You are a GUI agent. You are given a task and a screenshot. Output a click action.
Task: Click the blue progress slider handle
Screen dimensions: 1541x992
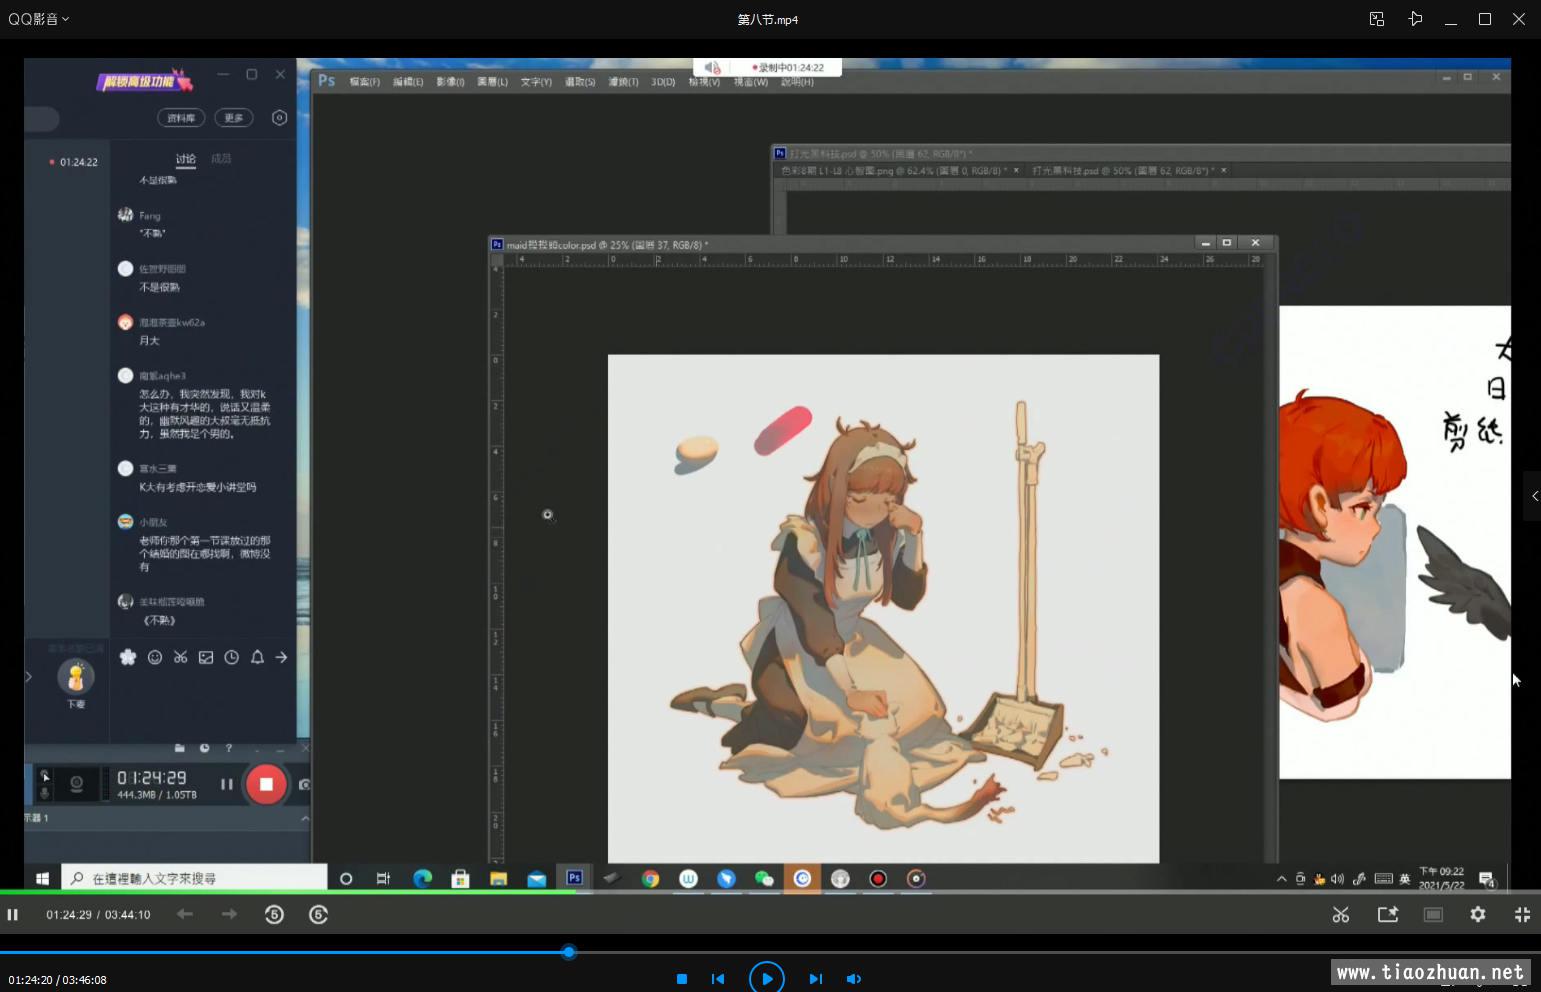[x=569, y=952]
